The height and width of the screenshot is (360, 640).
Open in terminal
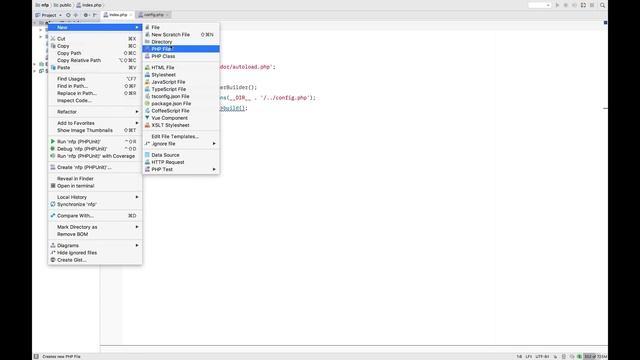95,186
